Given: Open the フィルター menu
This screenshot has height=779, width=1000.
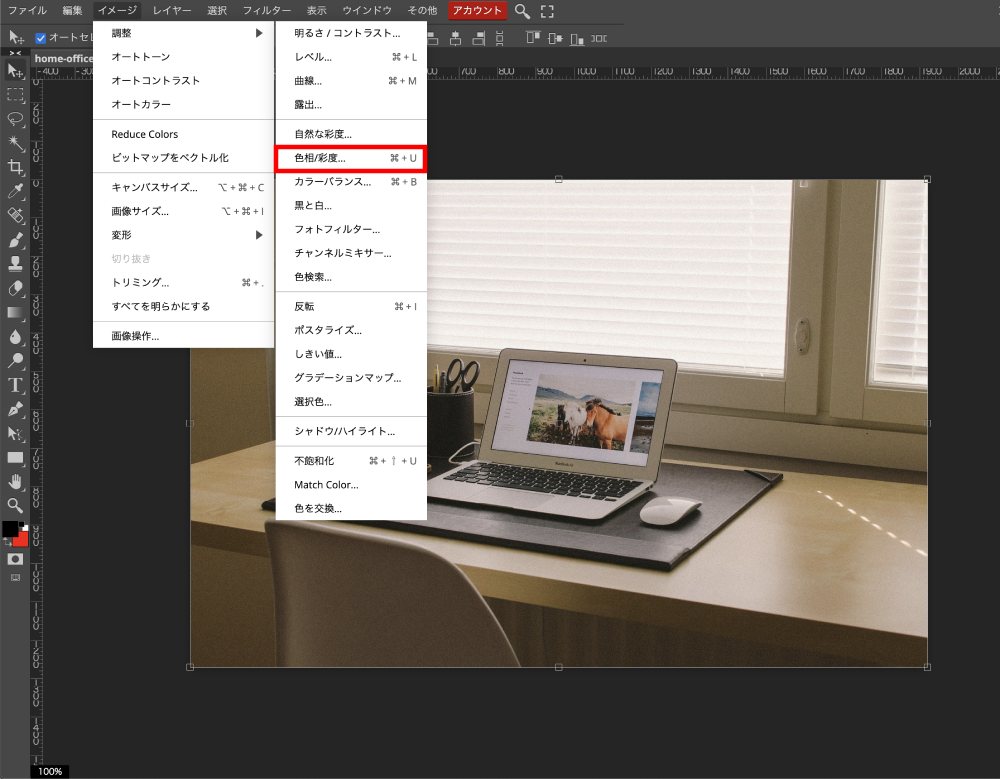Looking at the screenshot, I should 267,10.
